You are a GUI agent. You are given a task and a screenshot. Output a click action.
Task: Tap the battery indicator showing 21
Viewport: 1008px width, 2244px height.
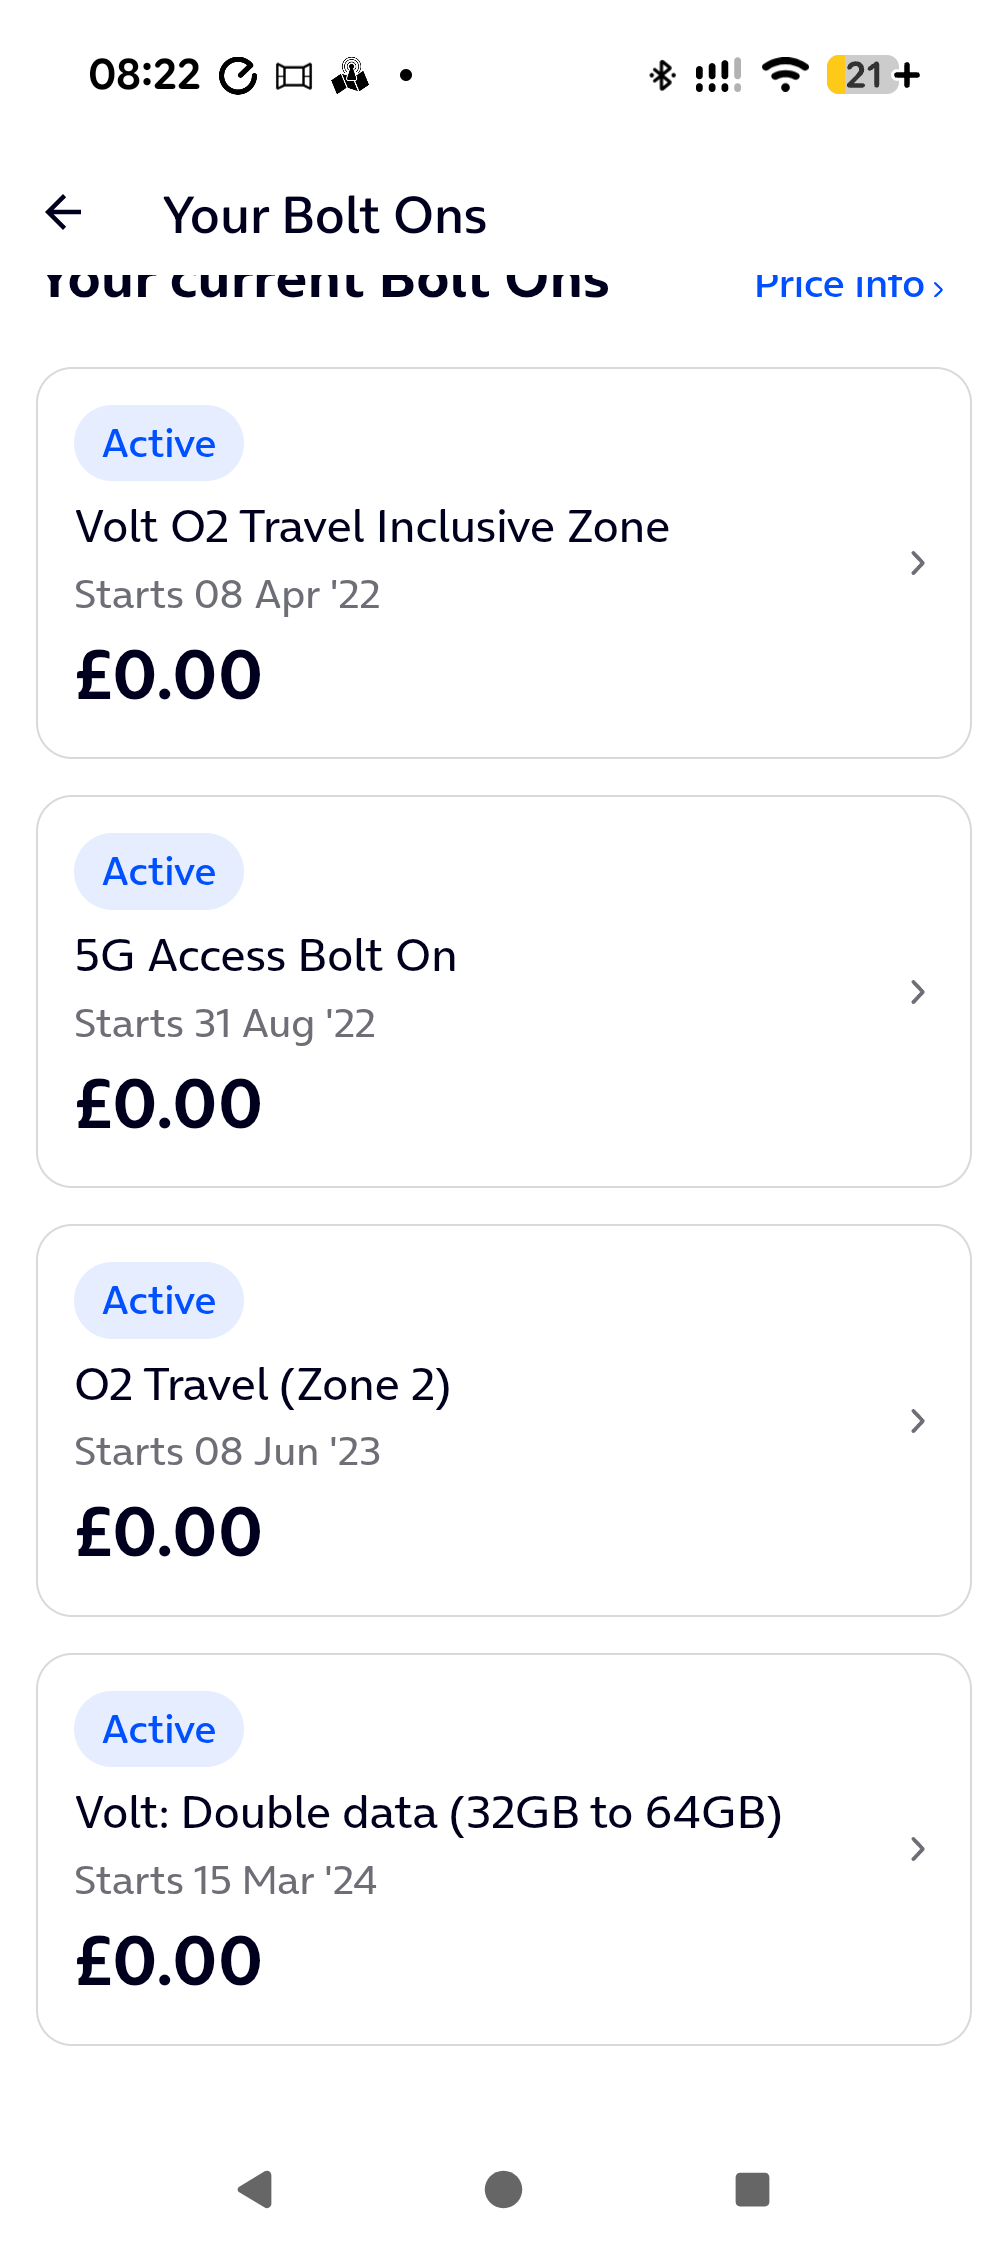click(872, 75)
